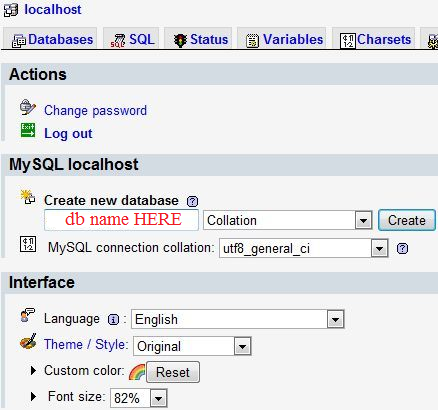Focus the new database name field
This screenshot has width=438, height=410.
point(121,220)
